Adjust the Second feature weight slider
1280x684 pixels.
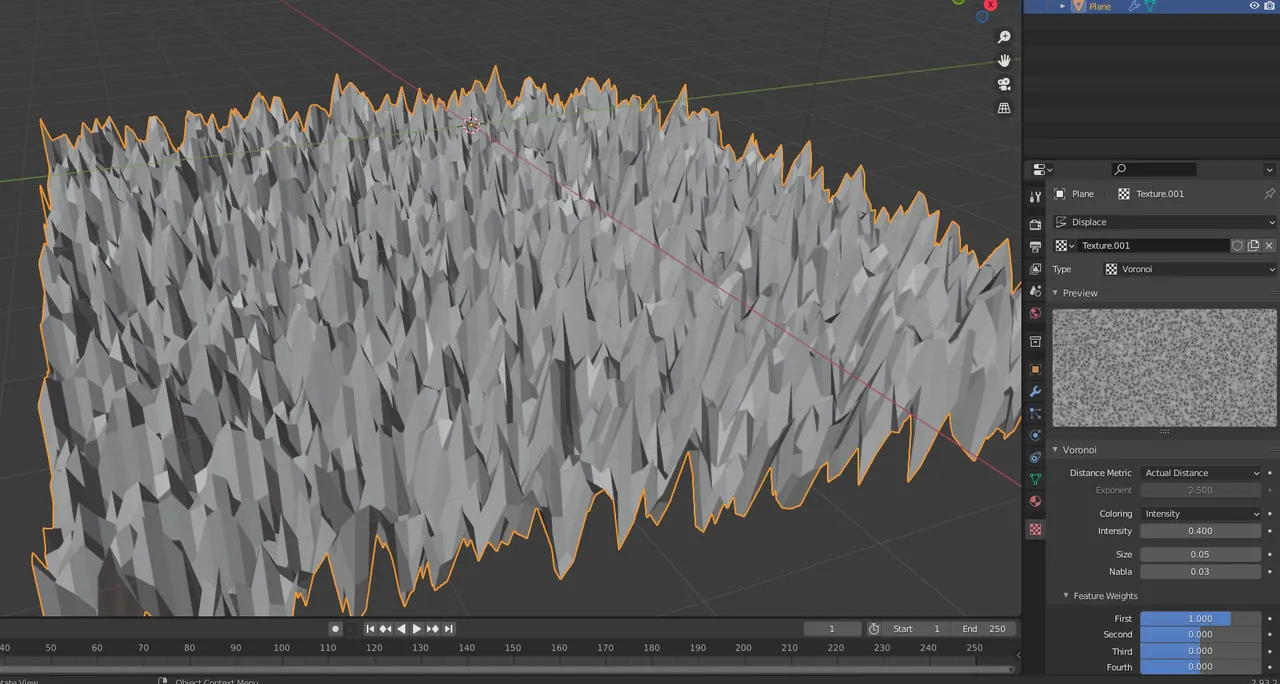click(x=1201, y=634)
